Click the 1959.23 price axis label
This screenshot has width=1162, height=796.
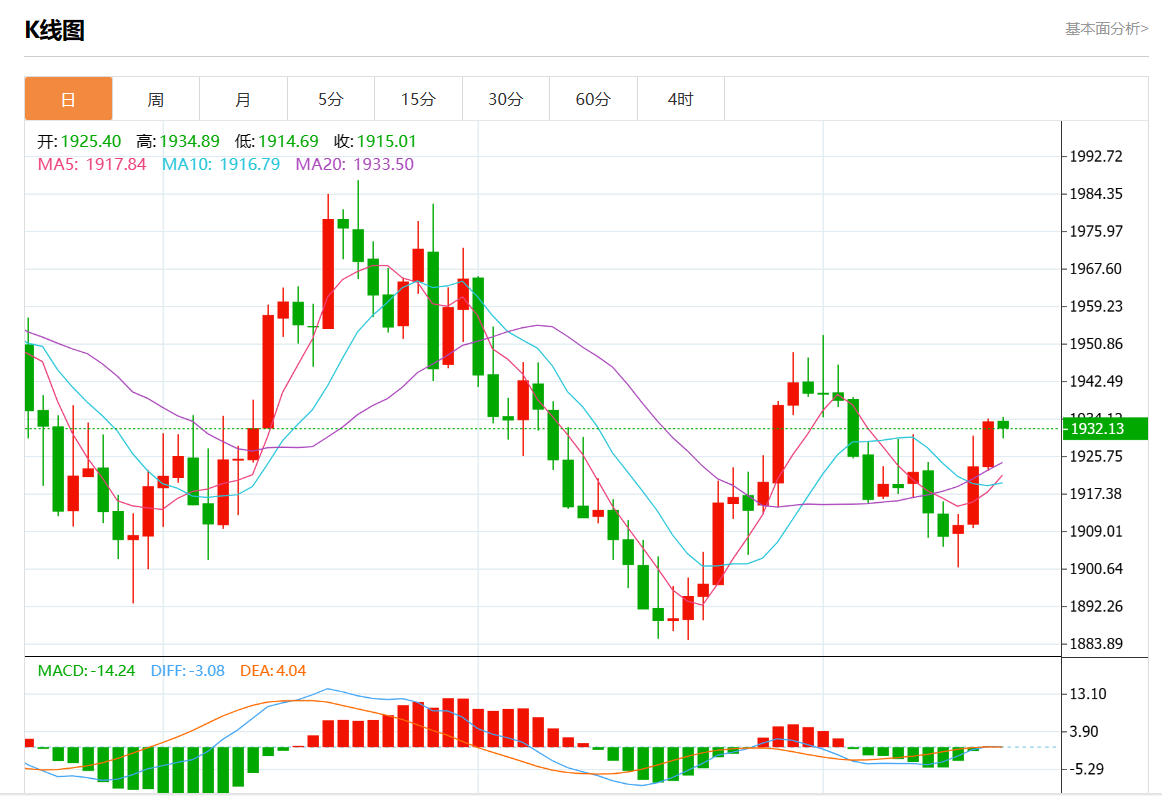click(1095, 306)
